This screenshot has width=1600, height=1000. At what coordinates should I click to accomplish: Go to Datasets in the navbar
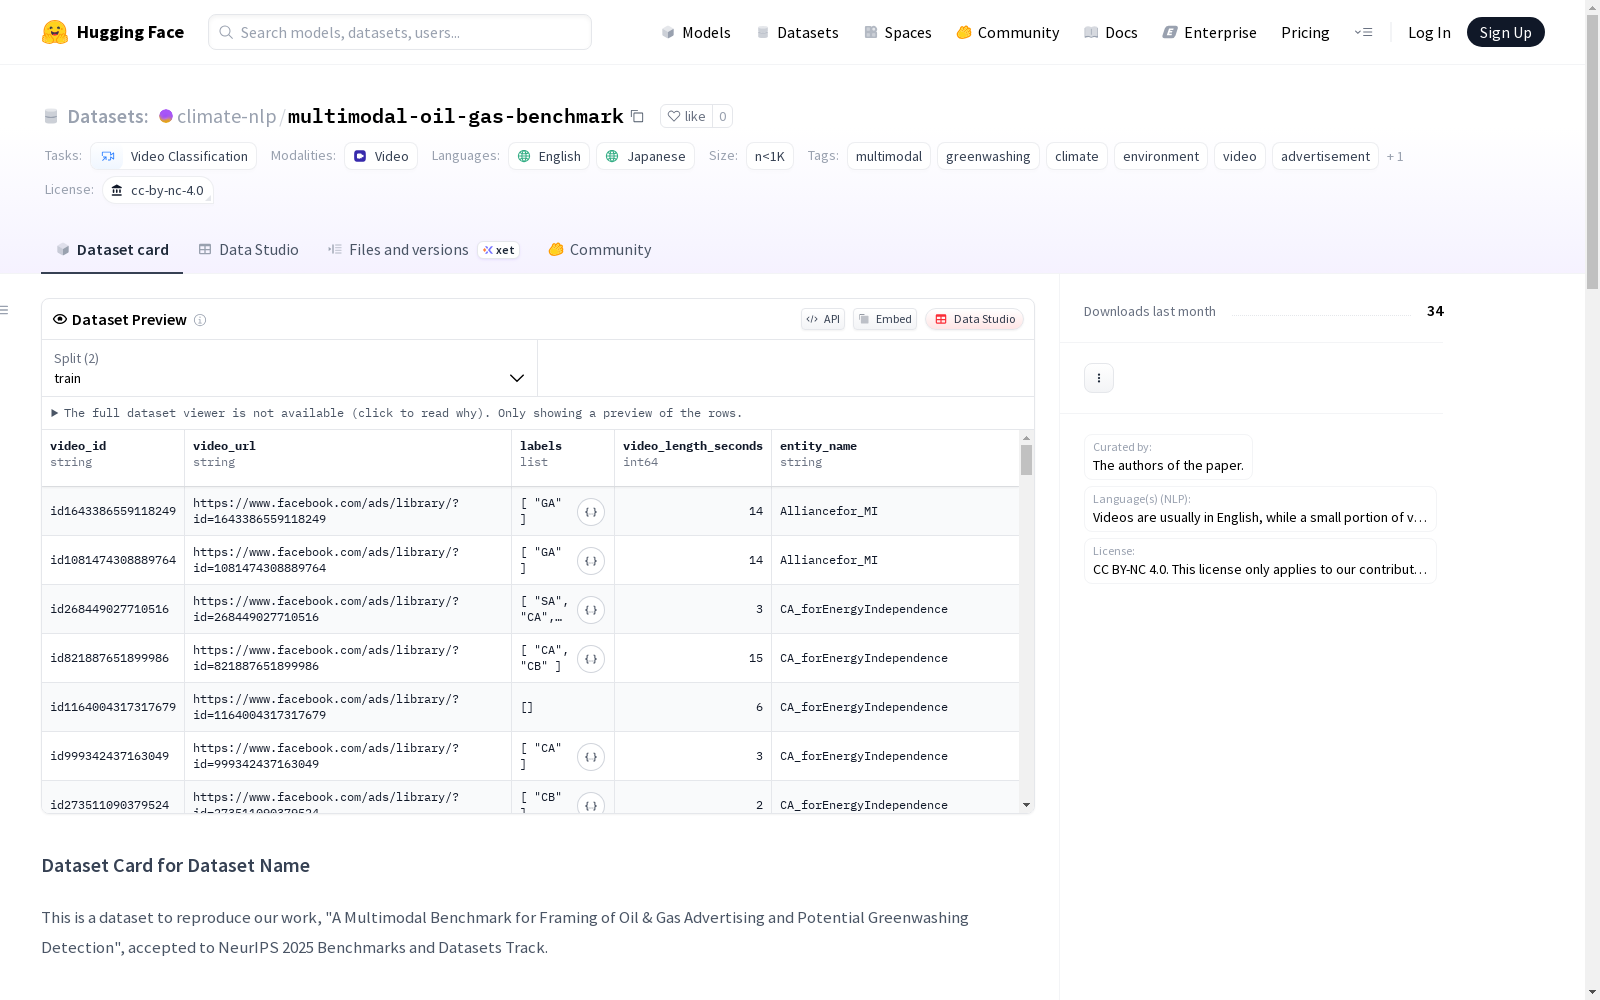[797, 32]
